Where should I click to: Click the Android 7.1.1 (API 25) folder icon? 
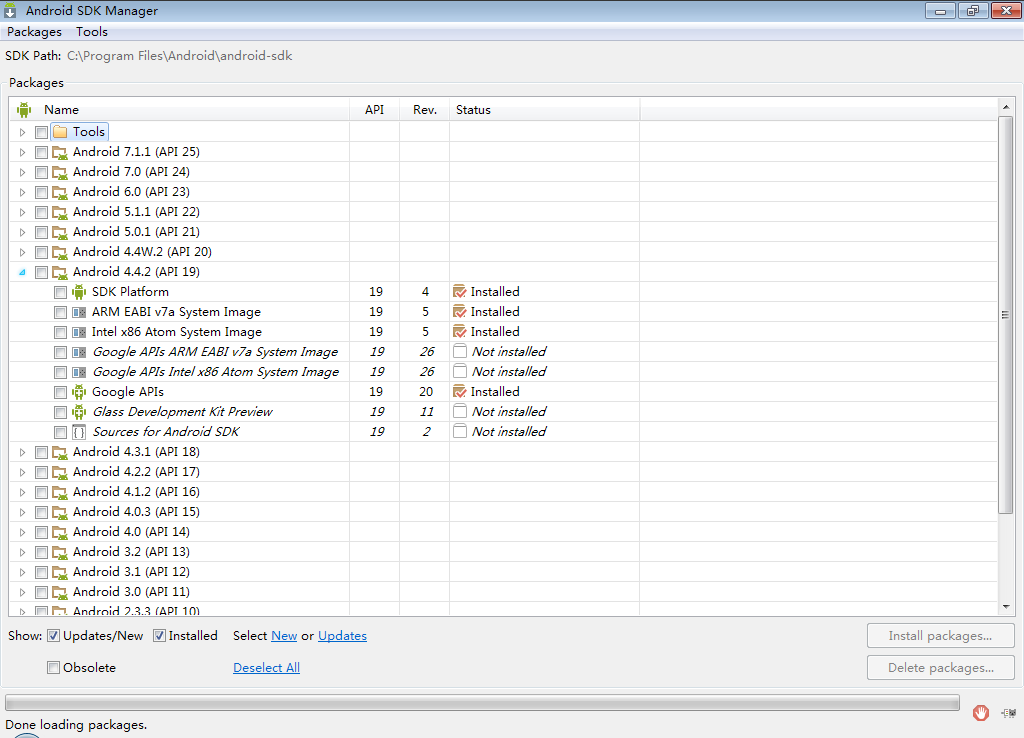pyautogui.click(x=60, y=153)
